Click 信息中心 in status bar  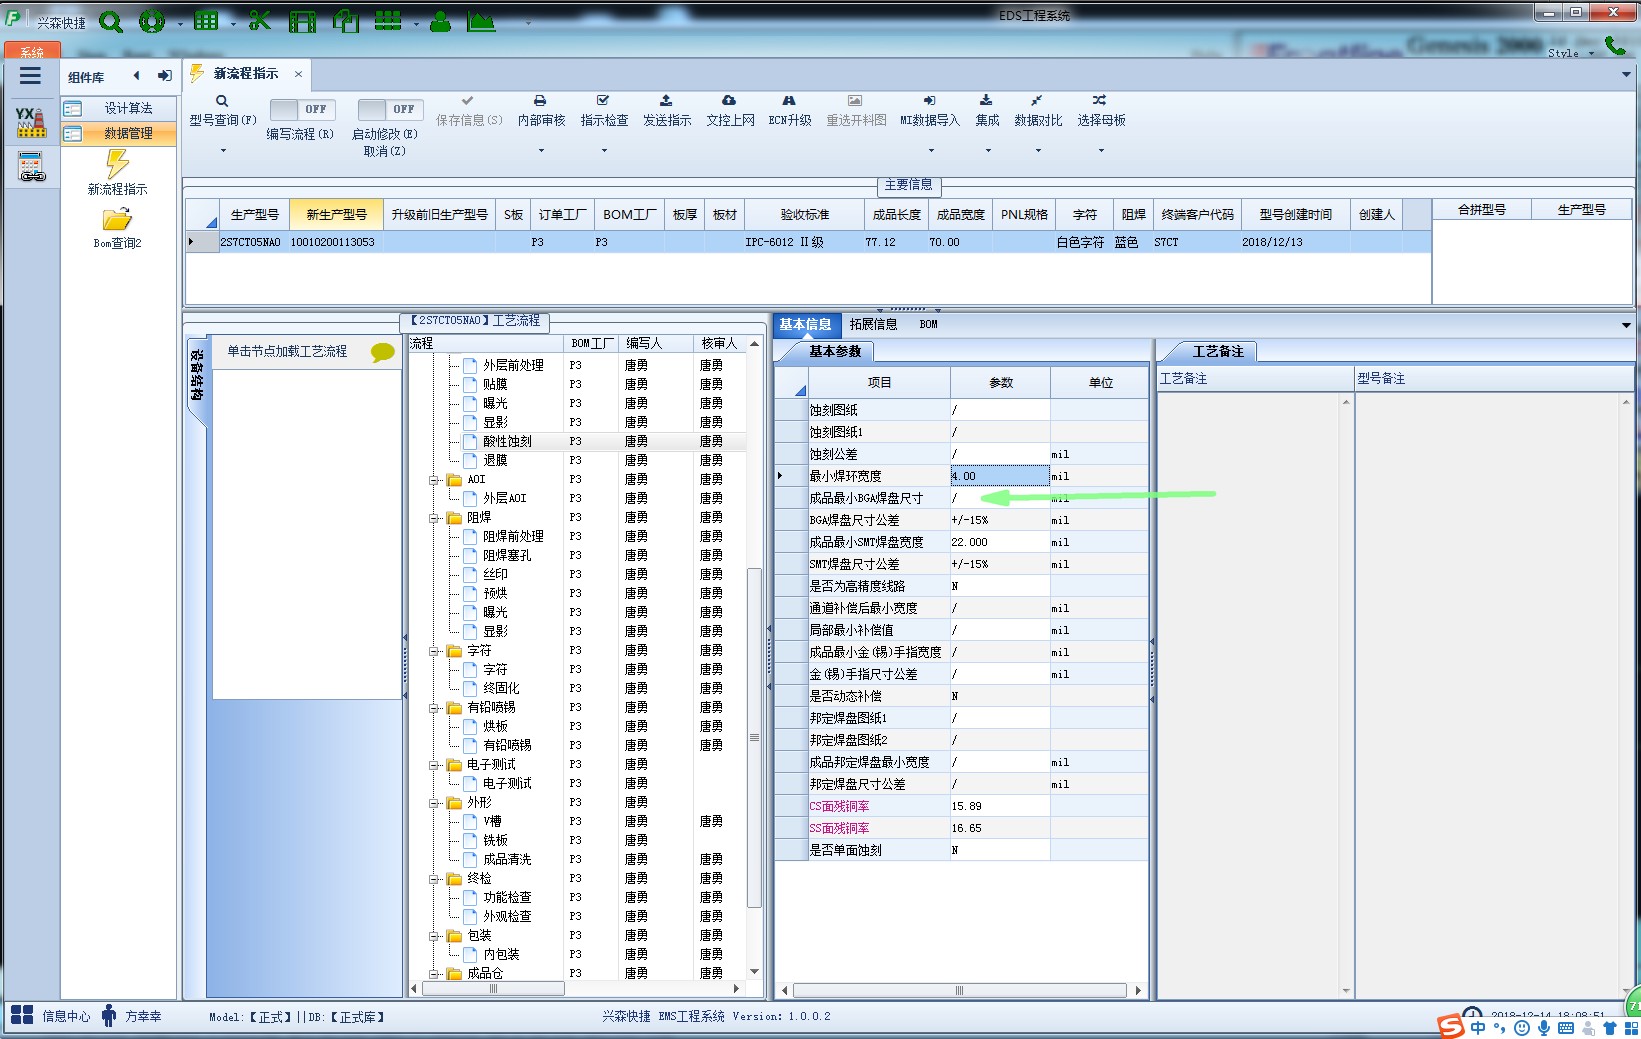tap(51, 1016)
